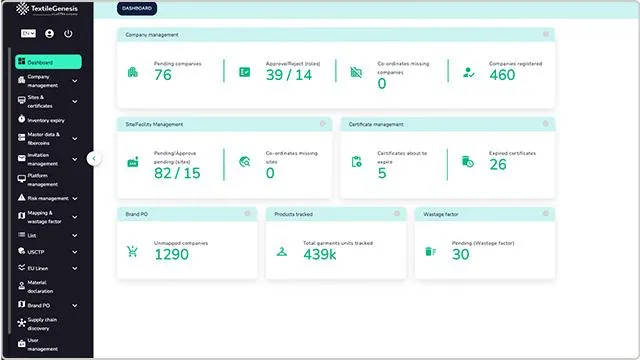Click the Companies registered person icon
Screen dimensions: 640x360
pyautogui.click(x=469, y=73)
